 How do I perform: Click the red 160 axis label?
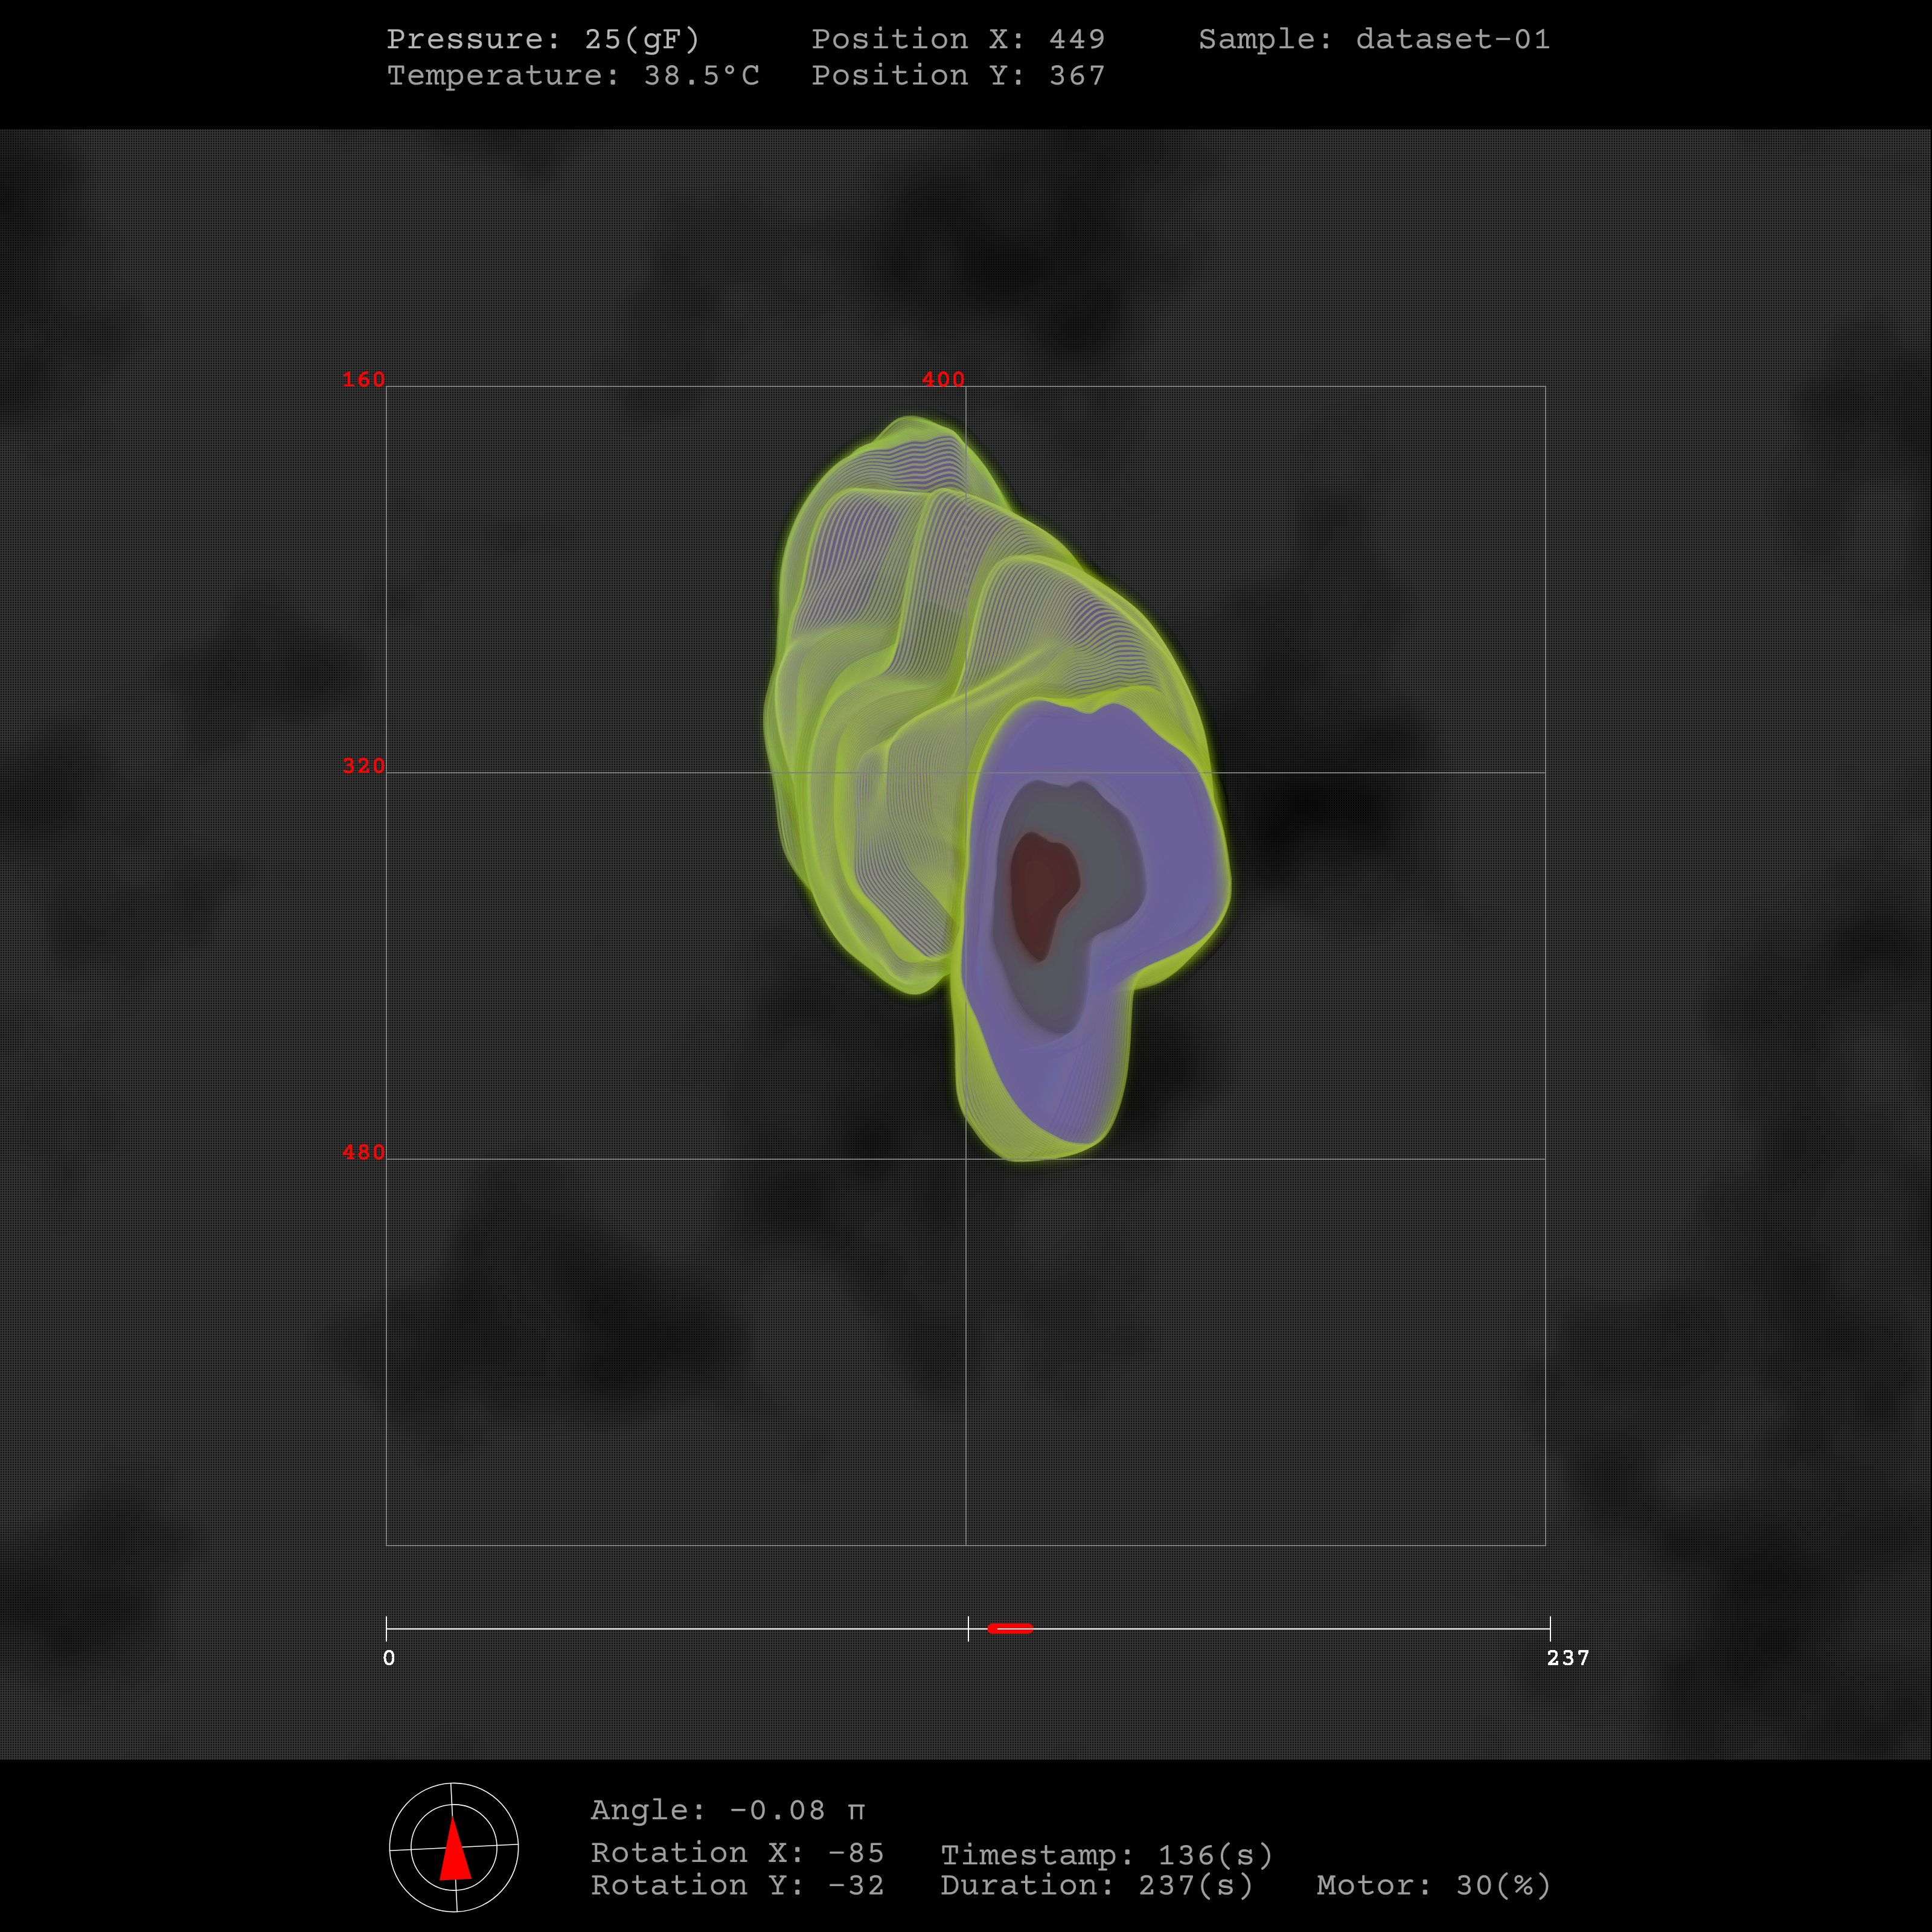363,380
